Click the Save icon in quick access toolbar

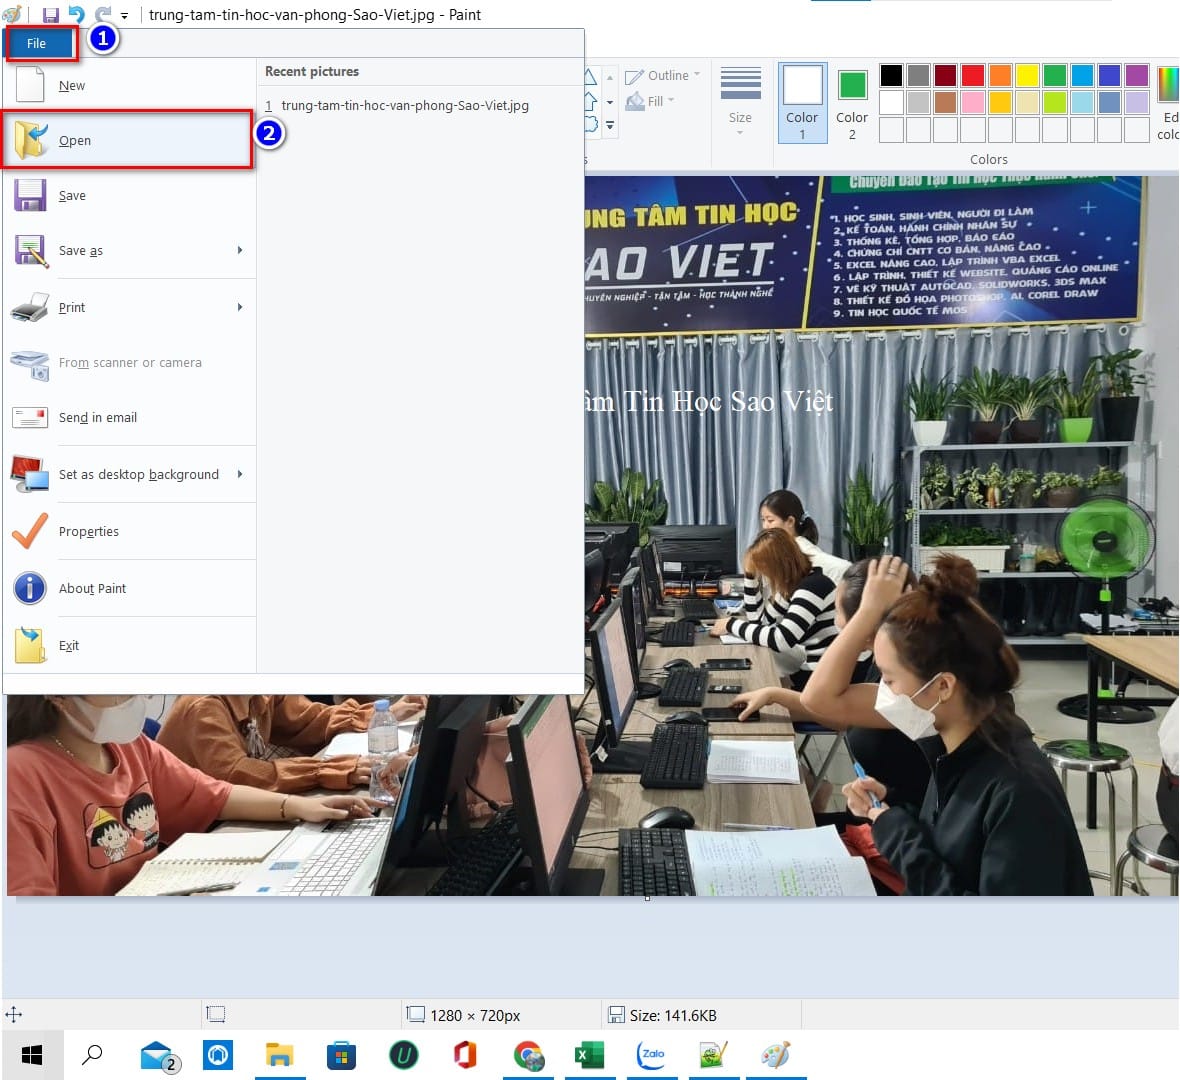(x=50, y=15)
